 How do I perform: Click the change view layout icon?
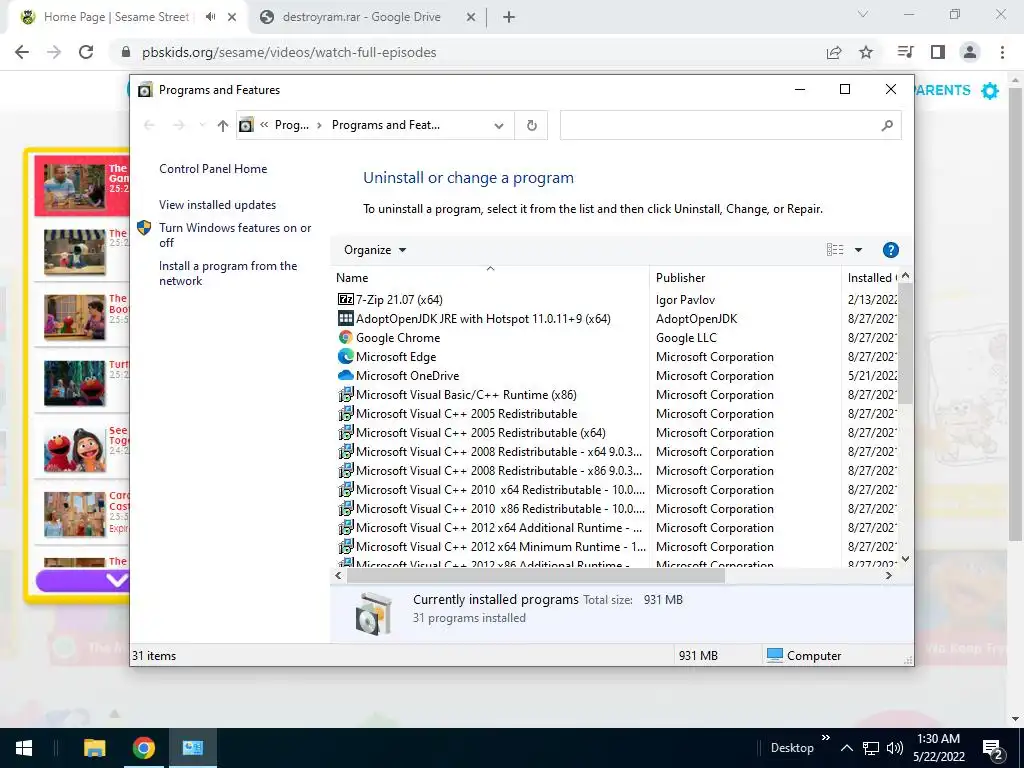835,249
